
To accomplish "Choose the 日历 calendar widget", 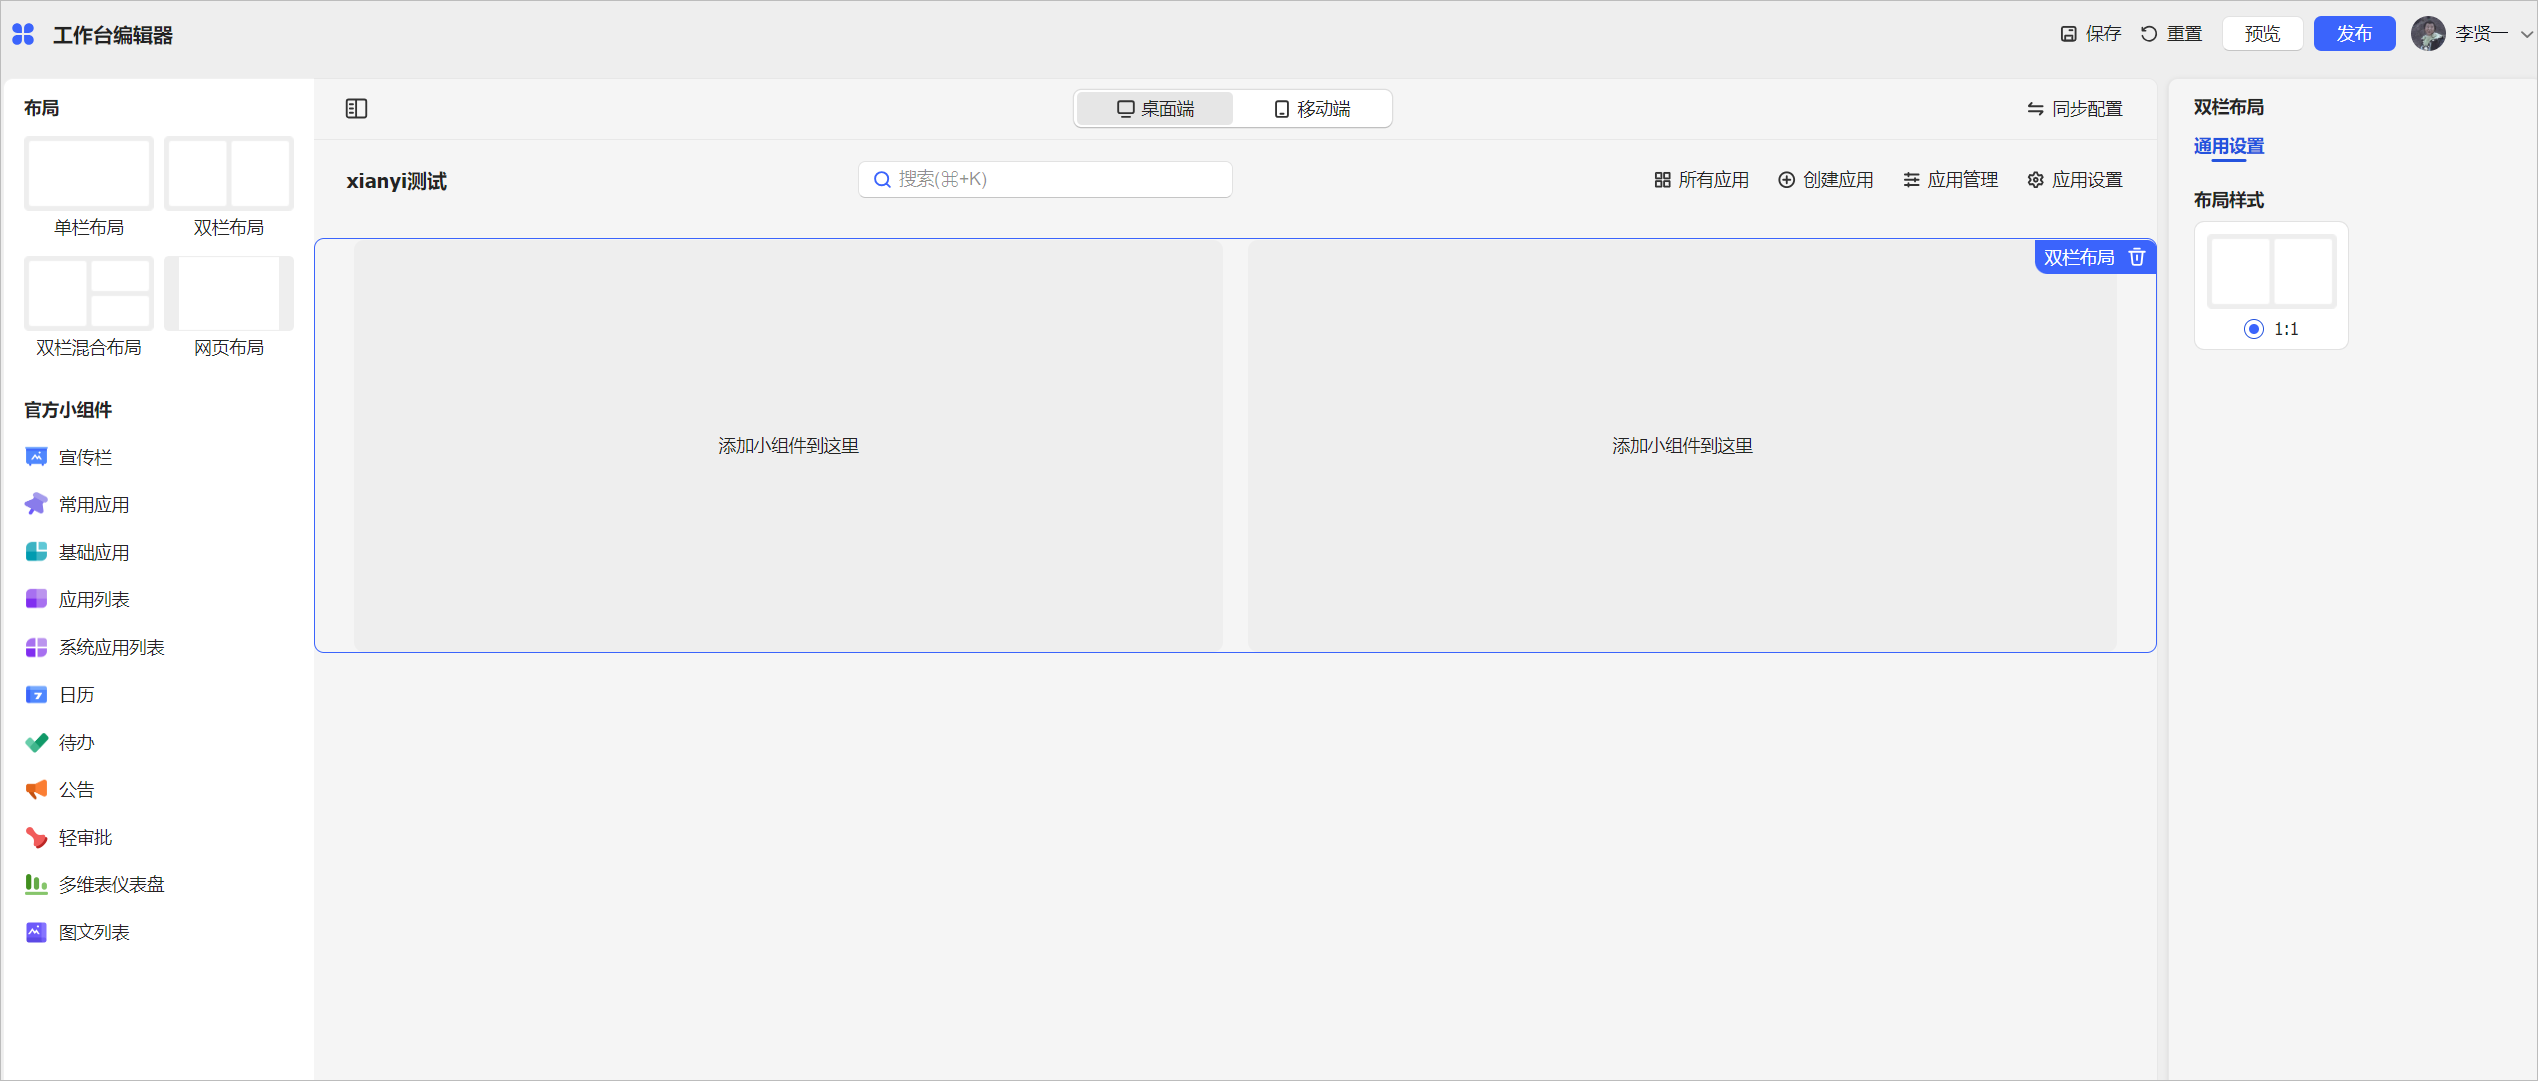I will click(x=76, y=694).
